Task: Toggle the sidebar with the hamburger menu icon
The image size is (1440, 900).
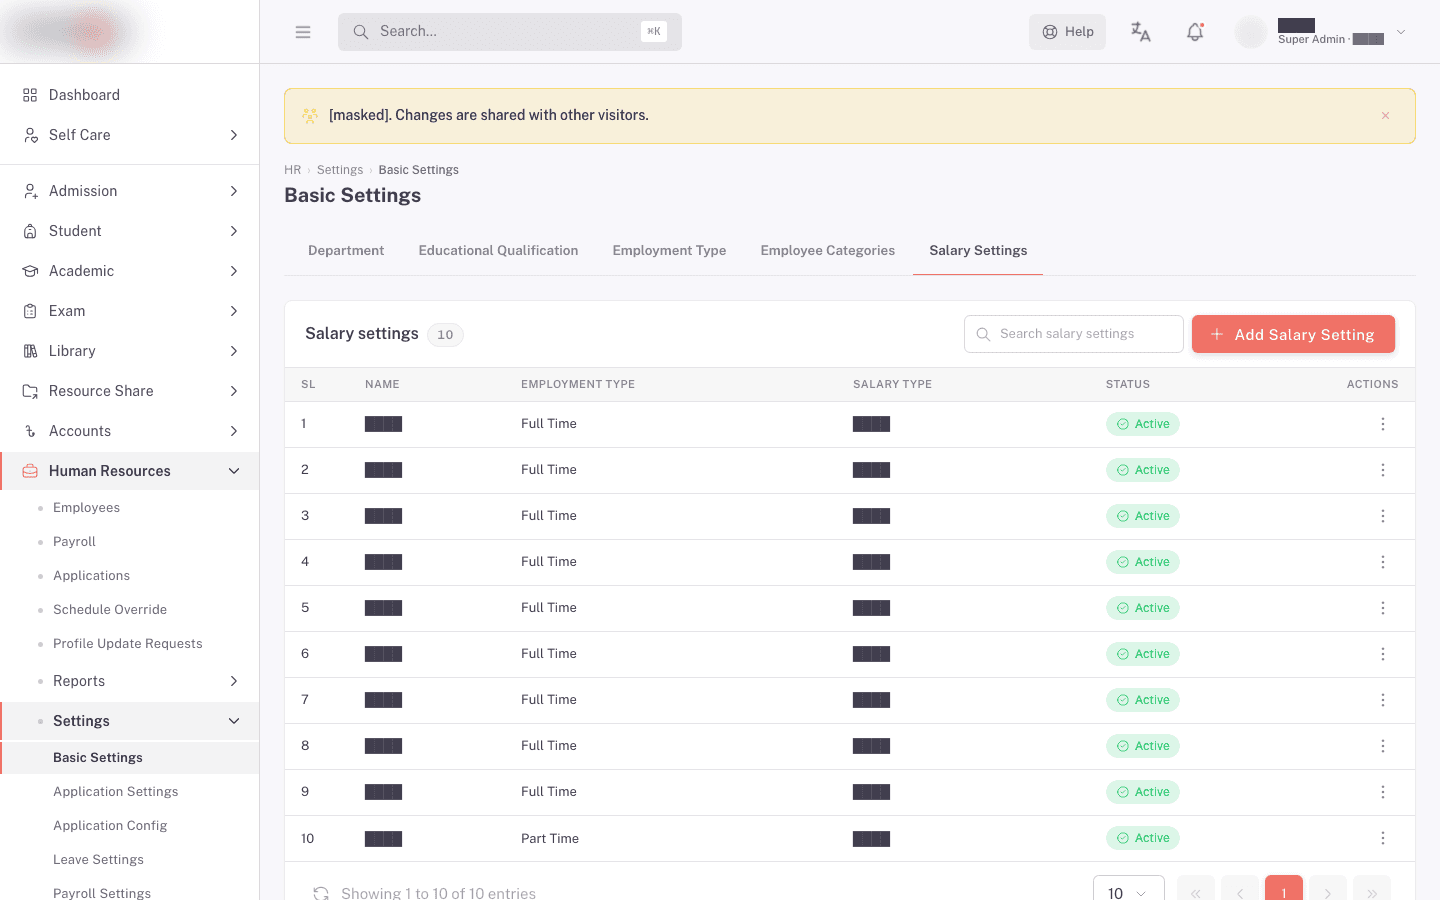Action: (x=303, y=32)
